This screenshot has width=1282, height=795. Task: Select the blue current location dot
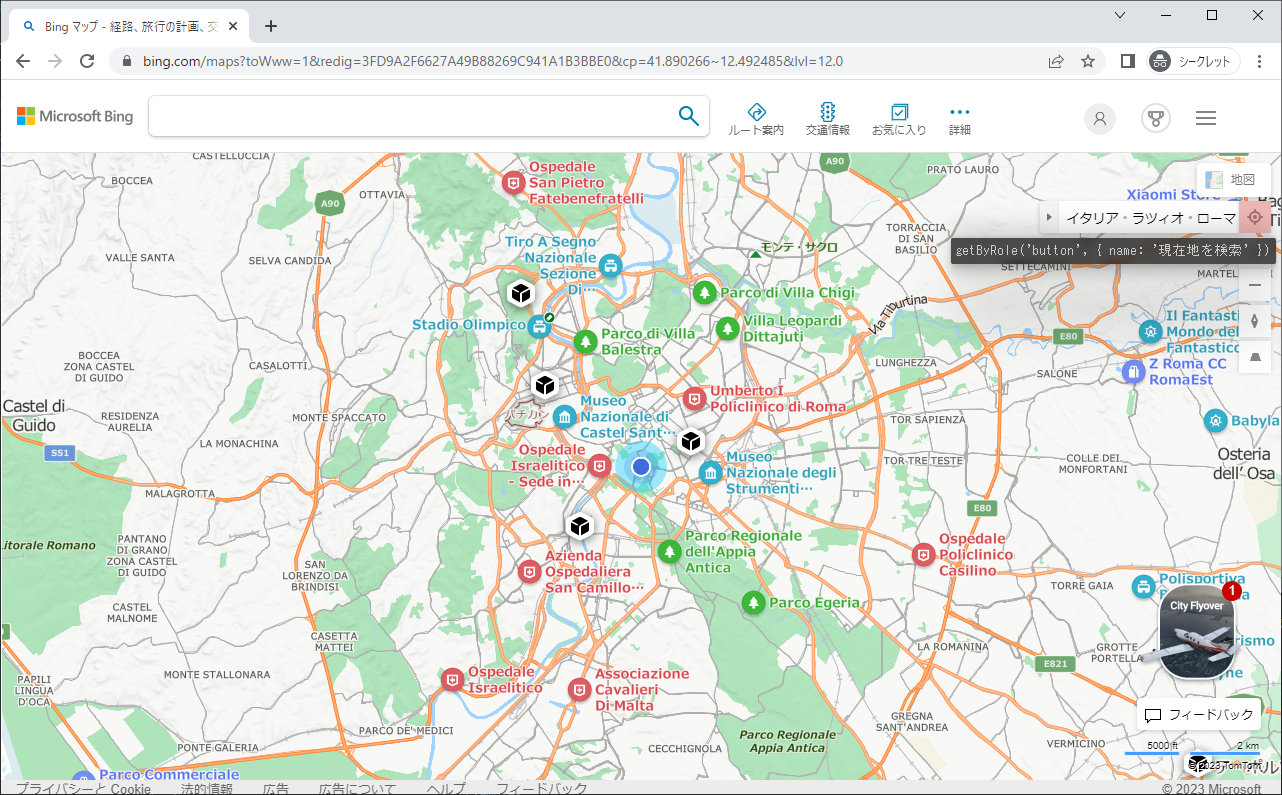click(x=641, y=466)
